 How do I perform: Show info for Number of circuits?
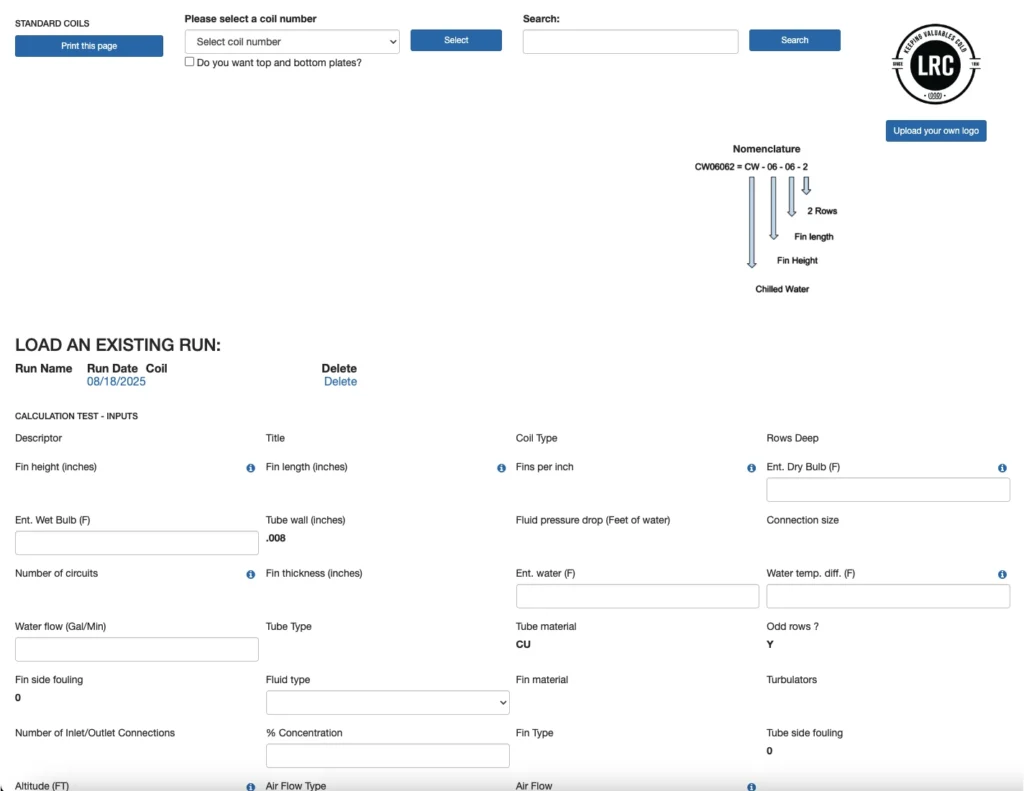250,575
